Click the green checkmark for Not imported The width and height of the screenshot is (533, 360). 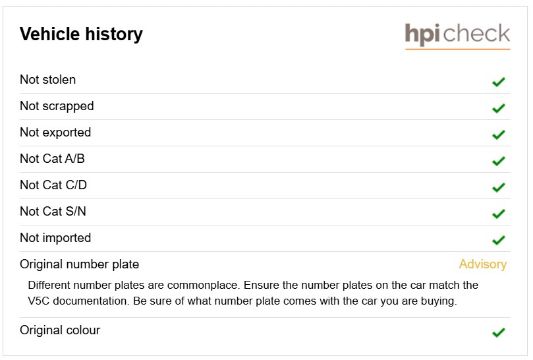499,240
